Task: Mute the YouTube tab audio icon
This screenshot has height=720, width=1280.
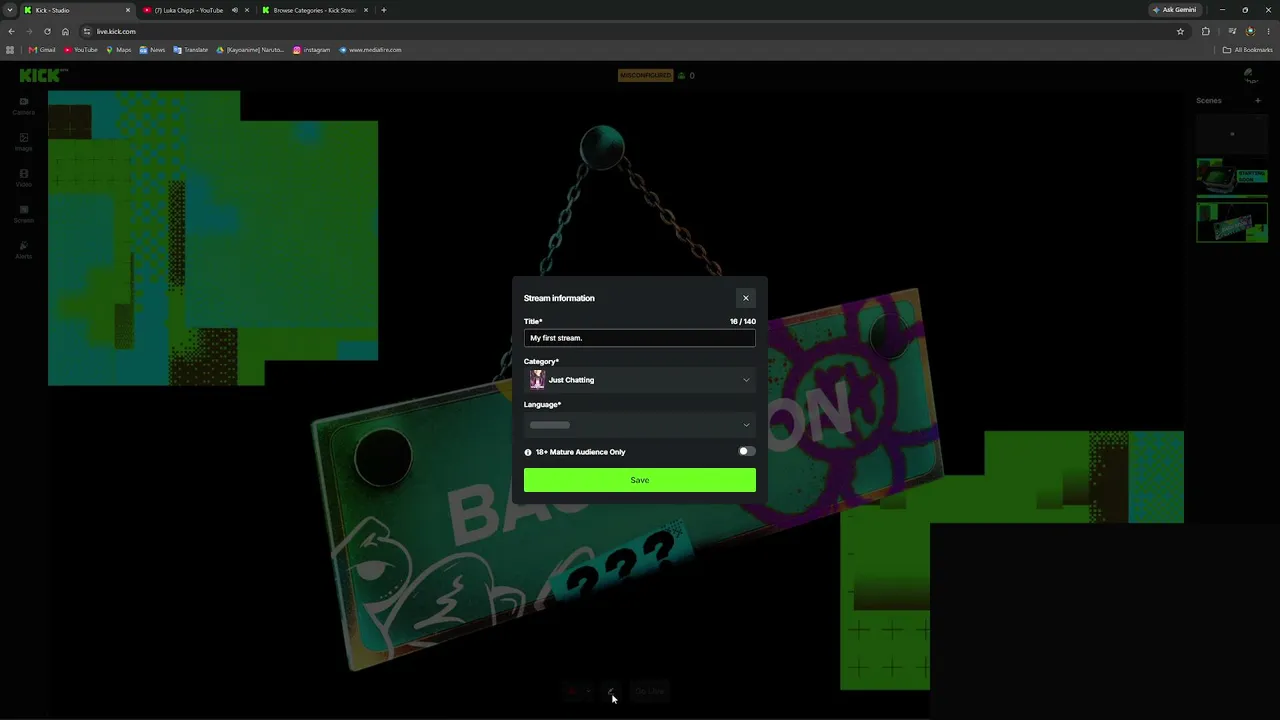Action: (235, 10)
